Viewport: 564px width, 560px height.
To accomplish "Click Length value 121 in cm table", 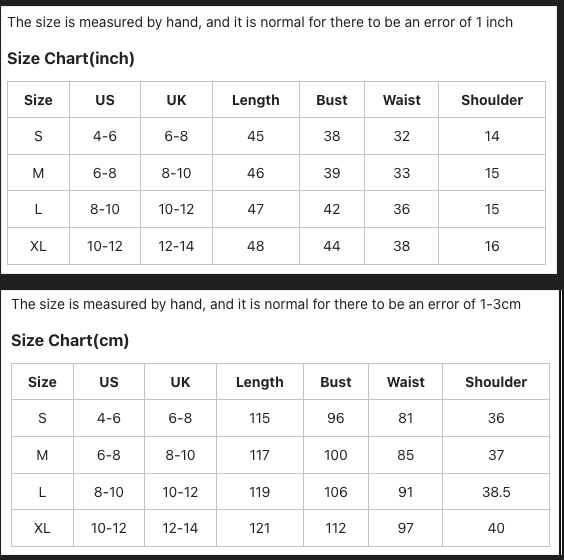I will [260, 528].
